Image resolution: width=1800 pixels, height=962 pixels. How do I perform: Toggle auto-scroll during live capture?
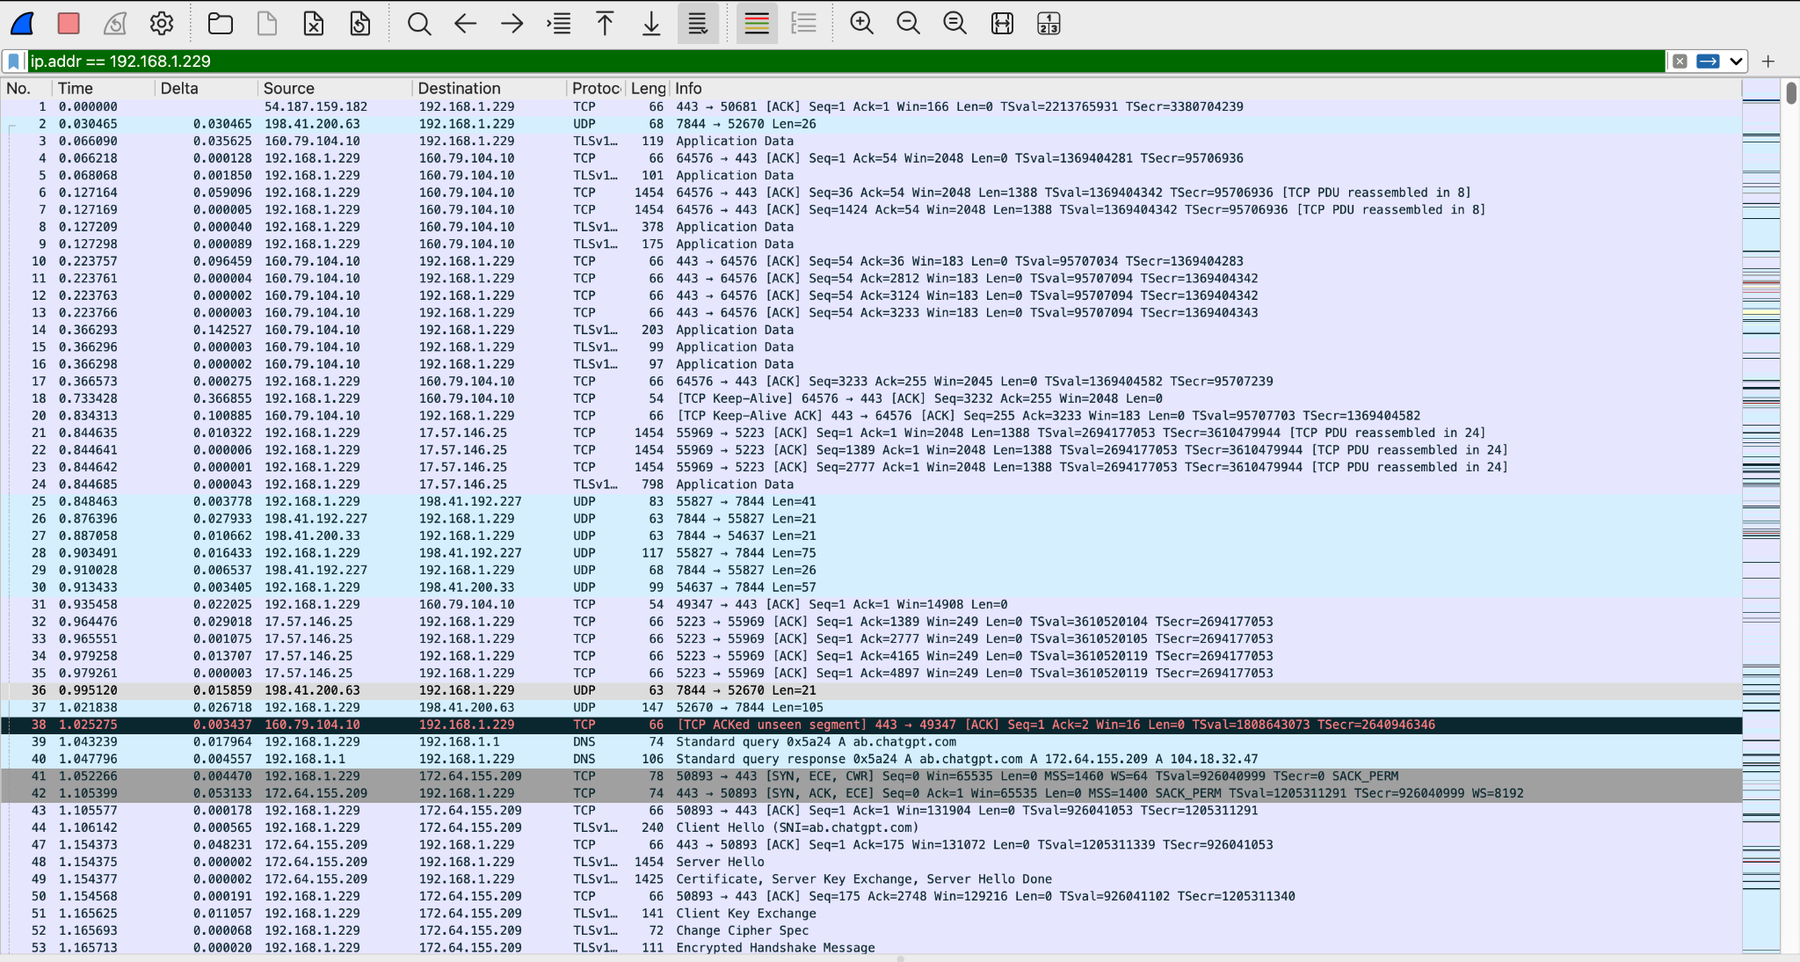(x=698, y=23)
